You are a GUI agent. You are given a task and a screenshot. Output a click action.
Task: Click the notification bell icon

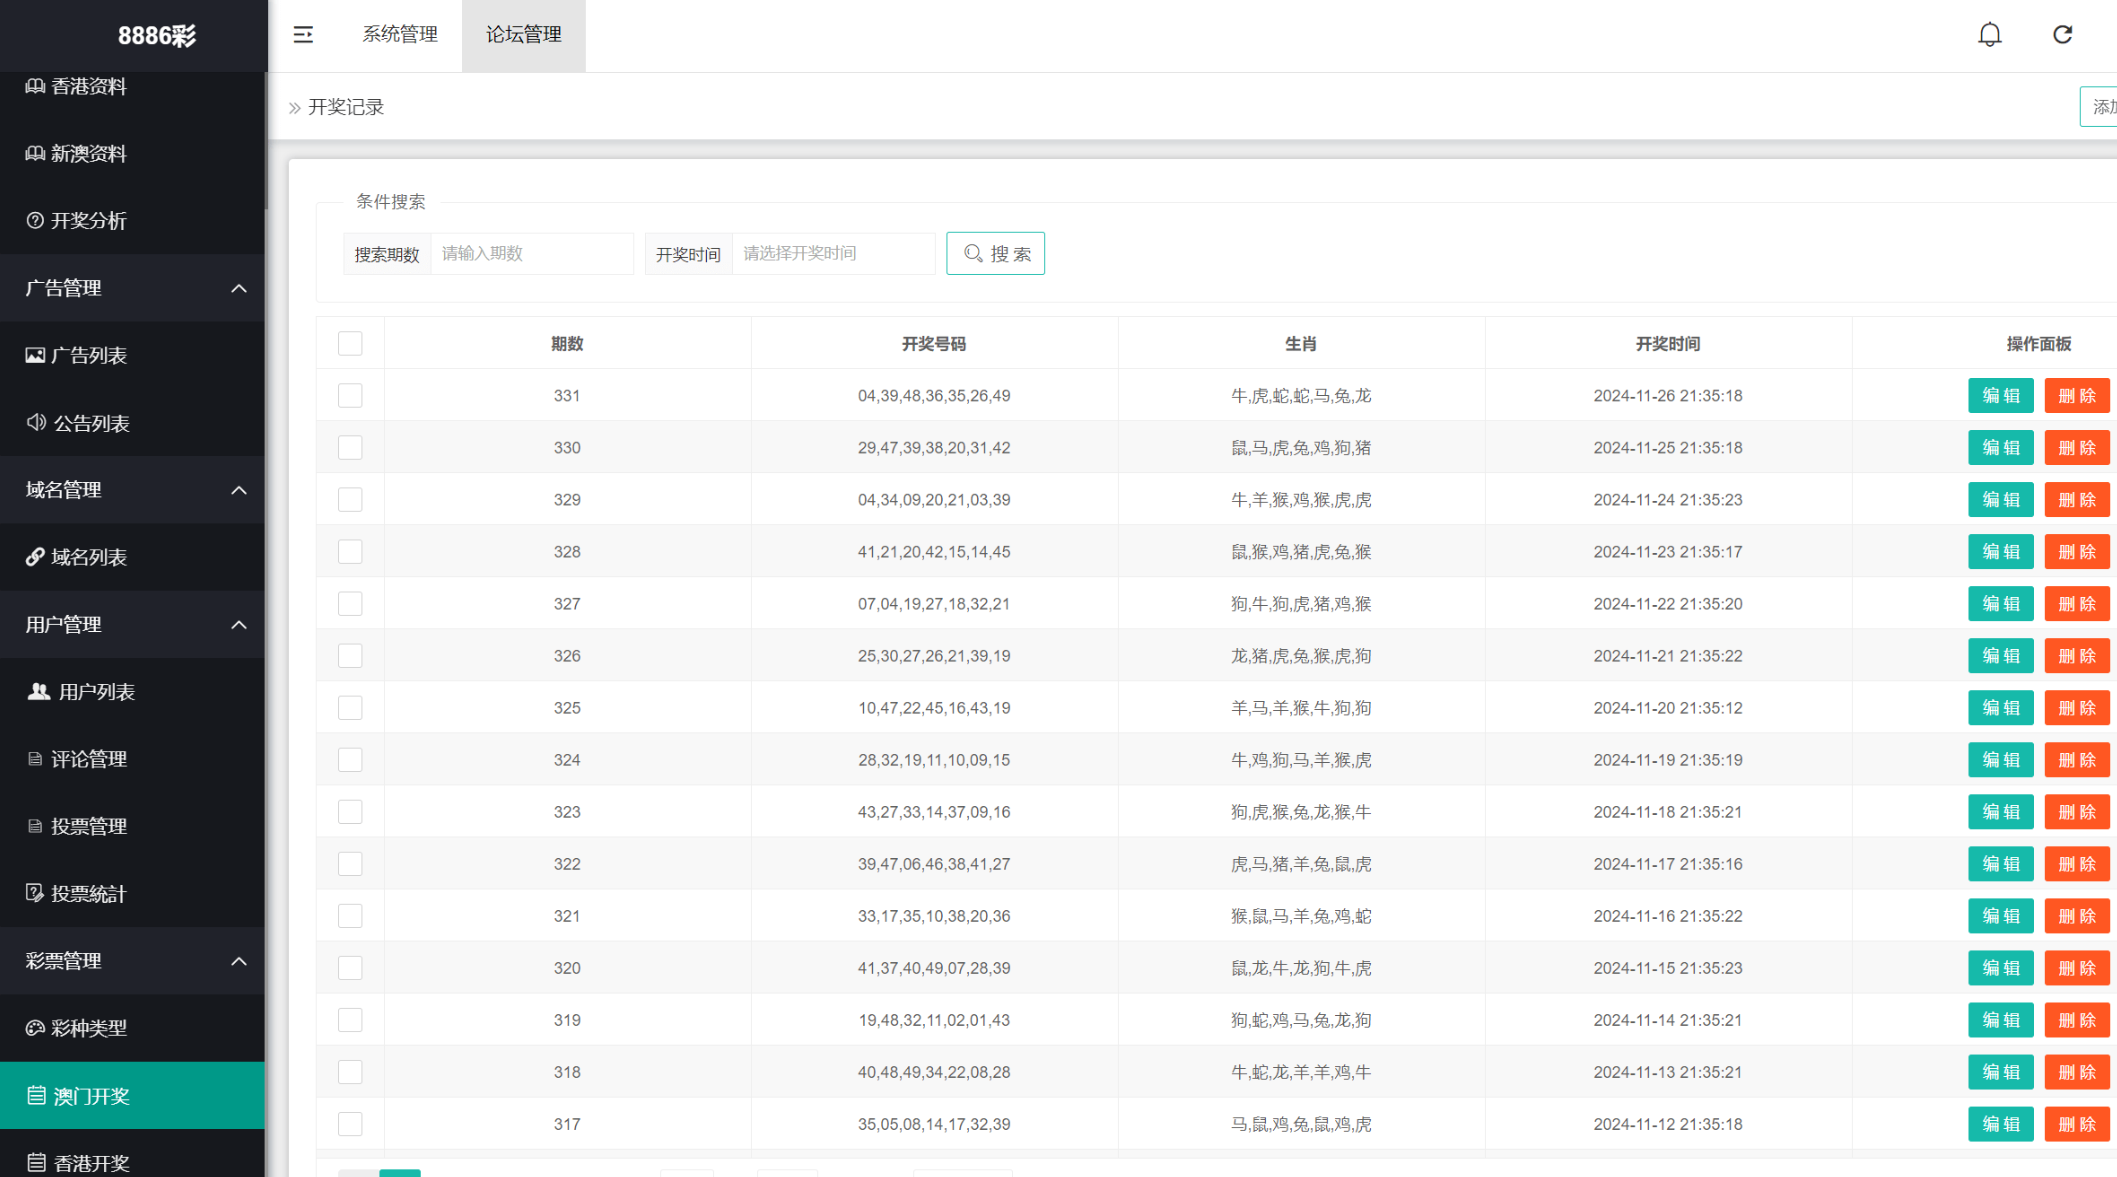click(x=1989, y=35)
